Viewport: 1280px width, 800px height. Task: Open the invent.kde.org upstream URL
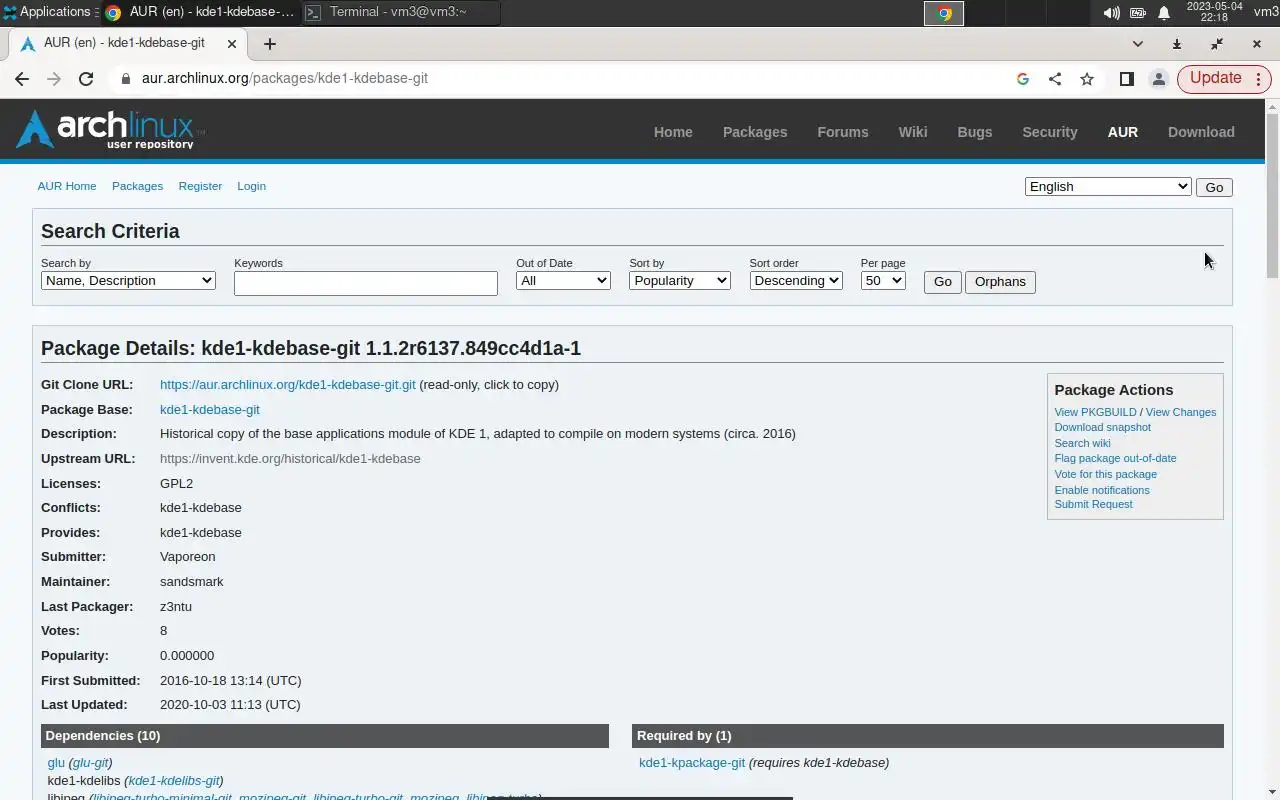[290, 459]
